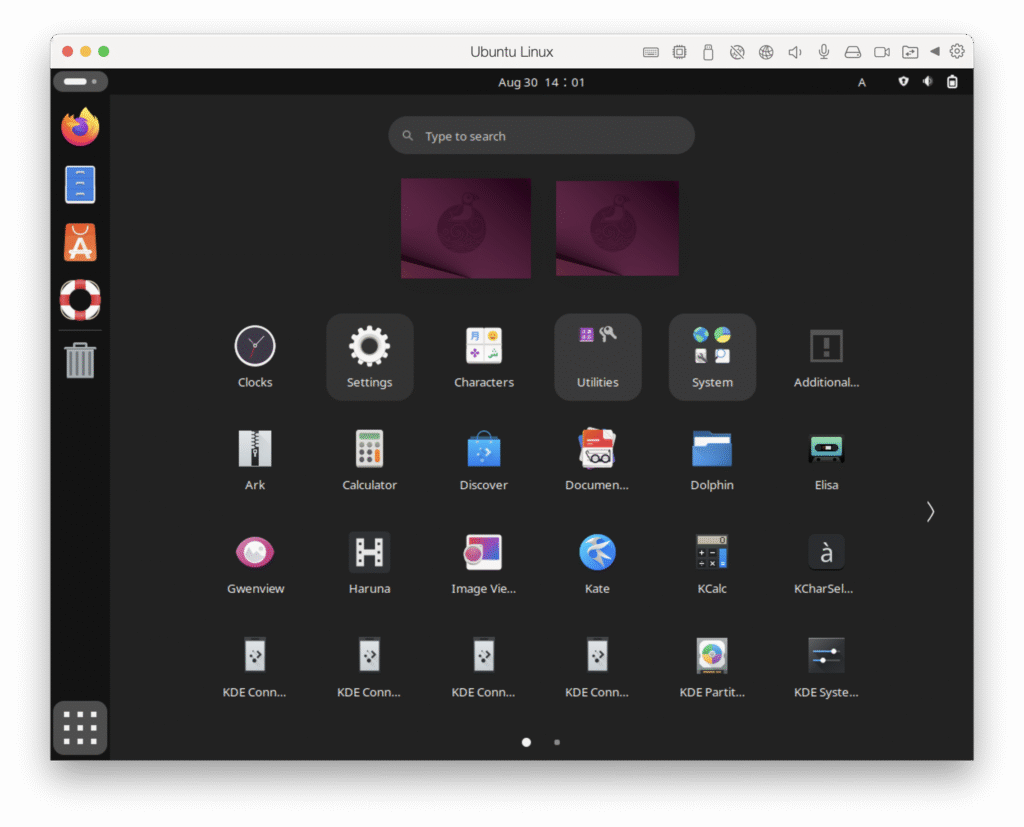The image size is (1024, 827).
Task: Expand the System app folder
Action: point(712,357)
